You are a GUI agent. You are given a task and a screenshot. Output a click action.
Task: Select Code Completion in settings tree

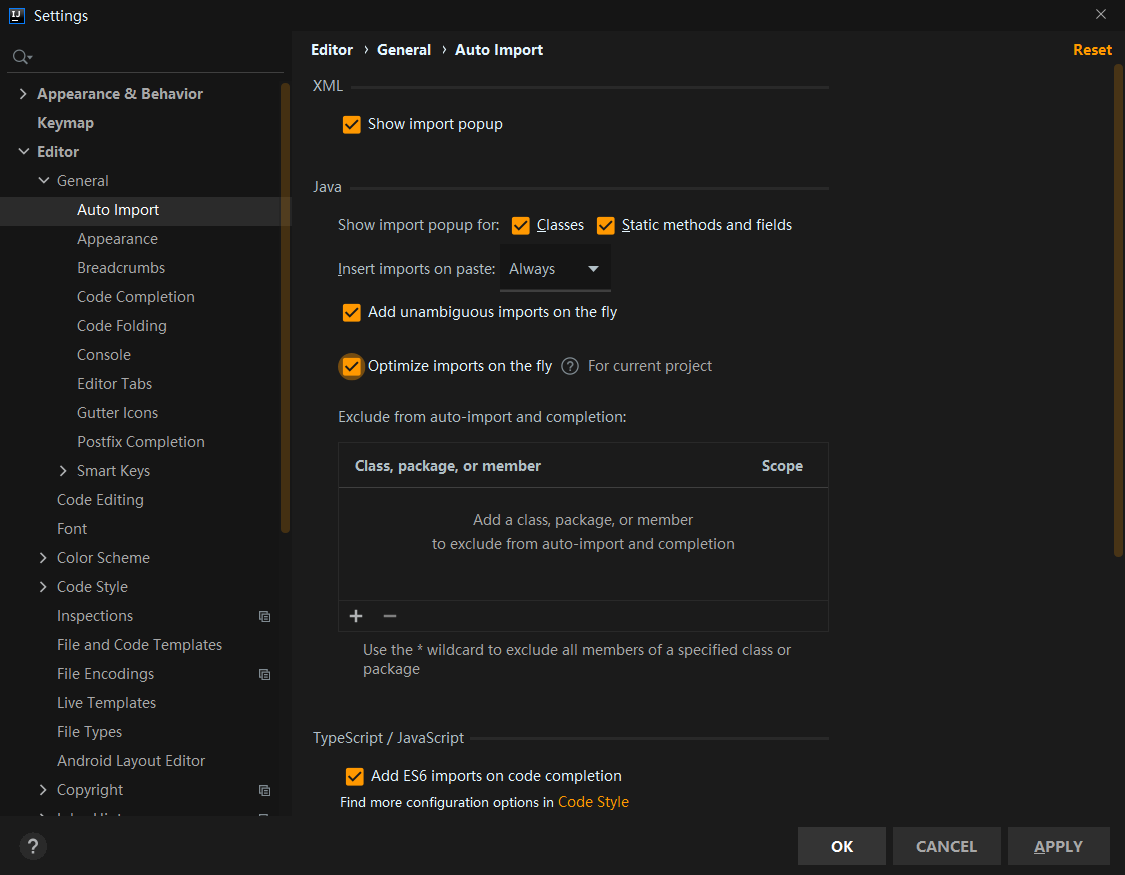136,297
